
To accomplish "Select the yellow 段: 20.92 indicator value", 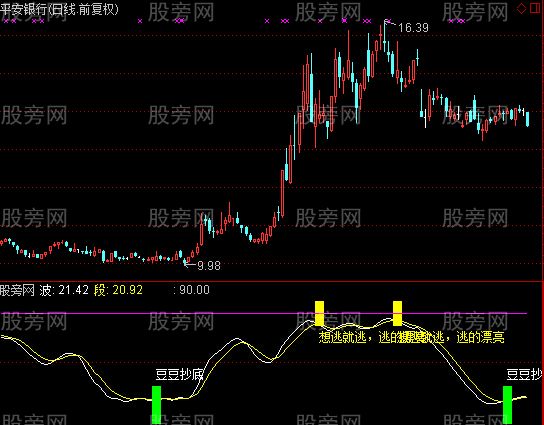I will [118, 290].
